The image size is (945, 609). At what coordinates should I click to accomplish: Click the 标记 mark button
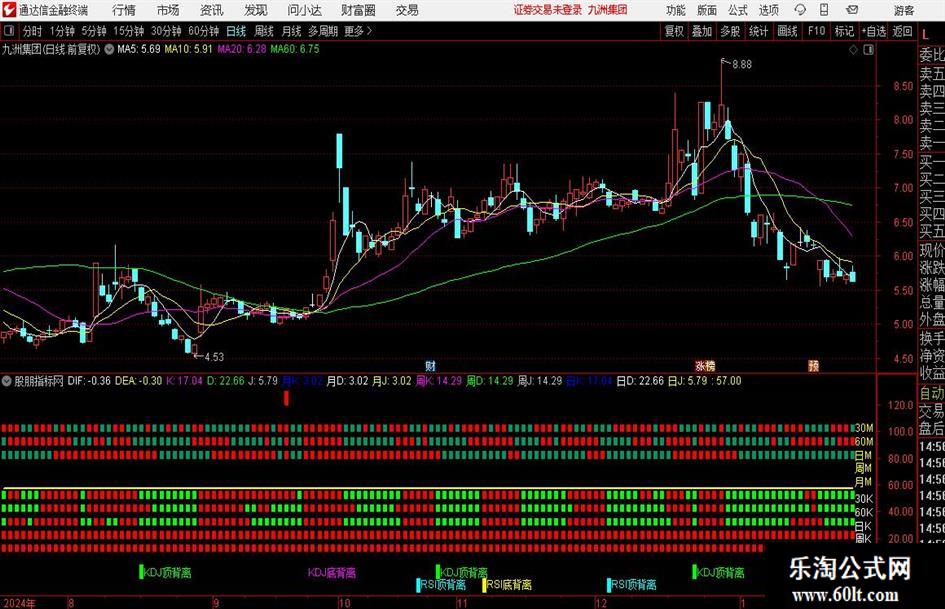point(844,31)
